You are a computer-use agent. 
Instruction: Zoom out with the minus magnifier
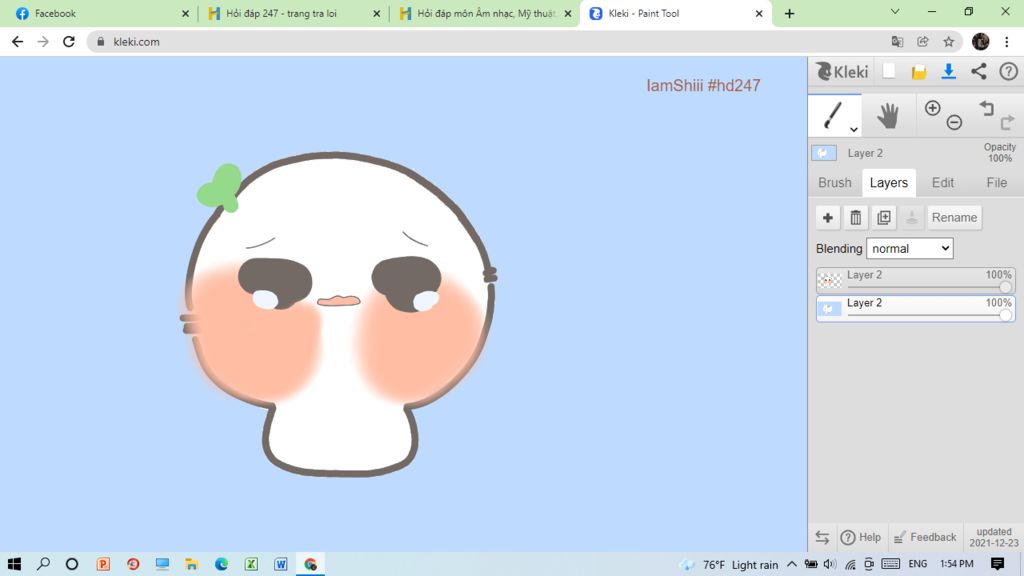coord(954,122)
